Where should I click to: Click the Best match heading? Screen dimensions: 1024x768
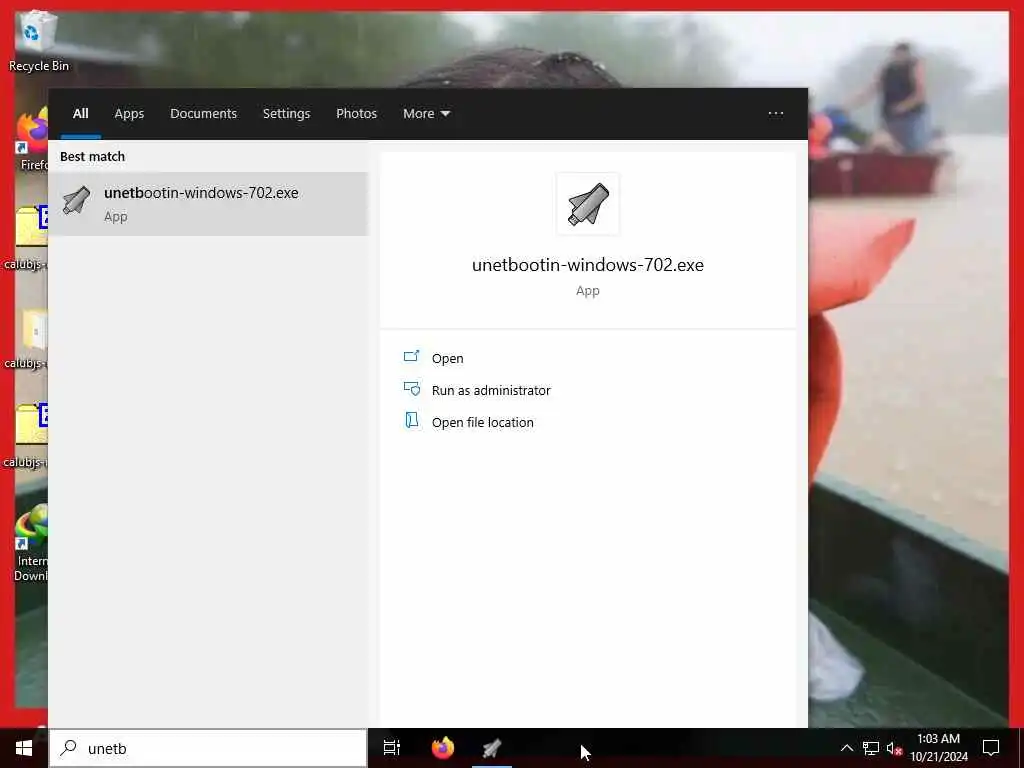92,157
